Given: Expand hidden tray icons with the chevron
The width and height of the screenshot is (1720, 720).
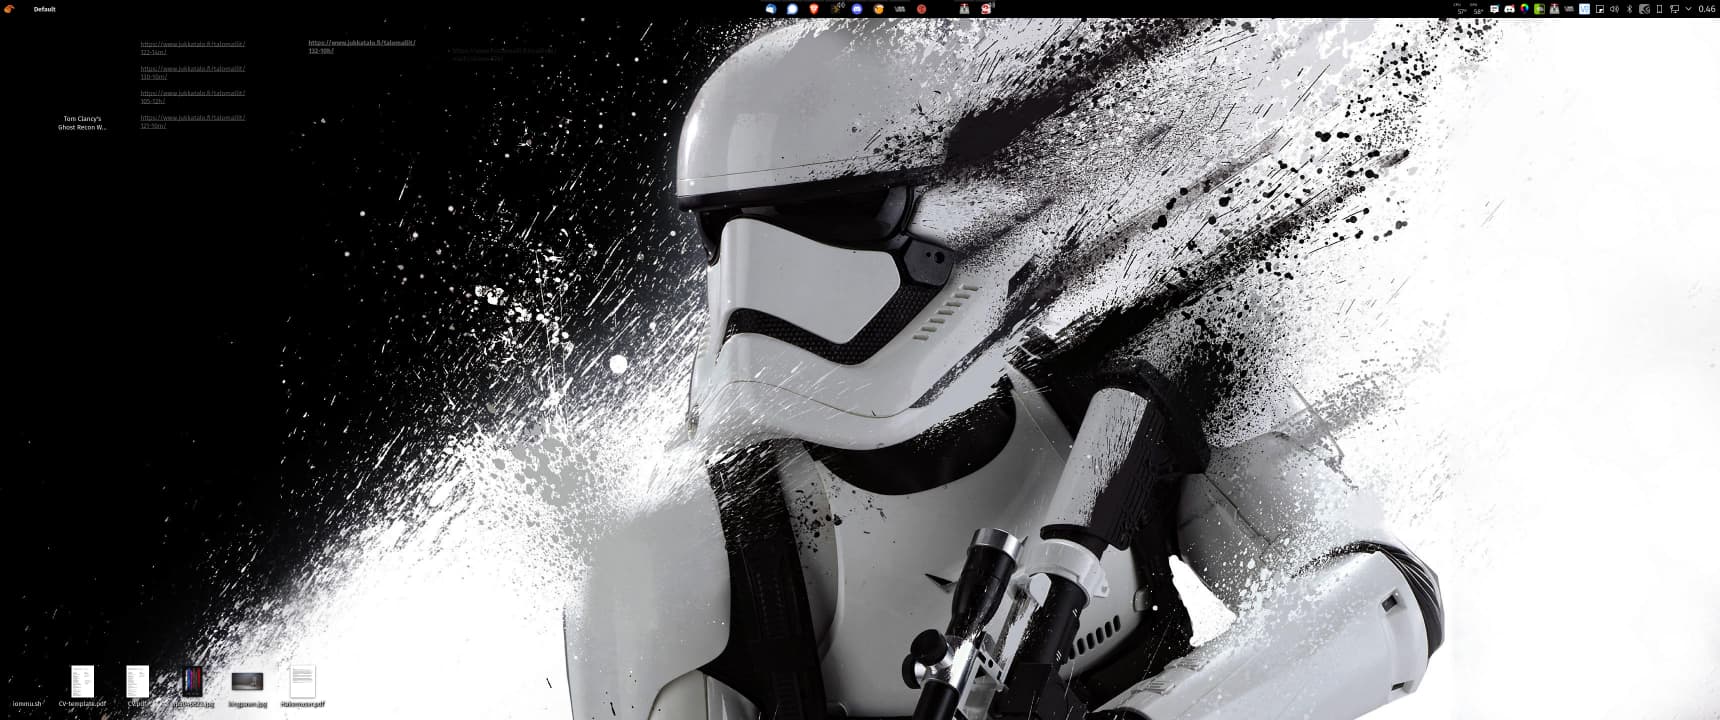Looking at the screenshot, I should pyautogui.click(x=1688, y=9).
